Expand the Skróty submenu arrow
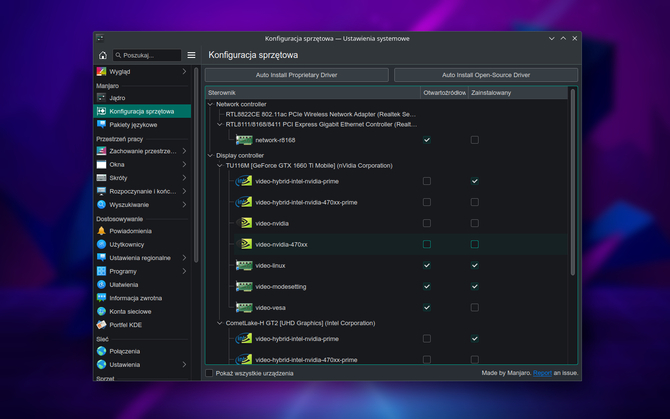 (184, 178)
